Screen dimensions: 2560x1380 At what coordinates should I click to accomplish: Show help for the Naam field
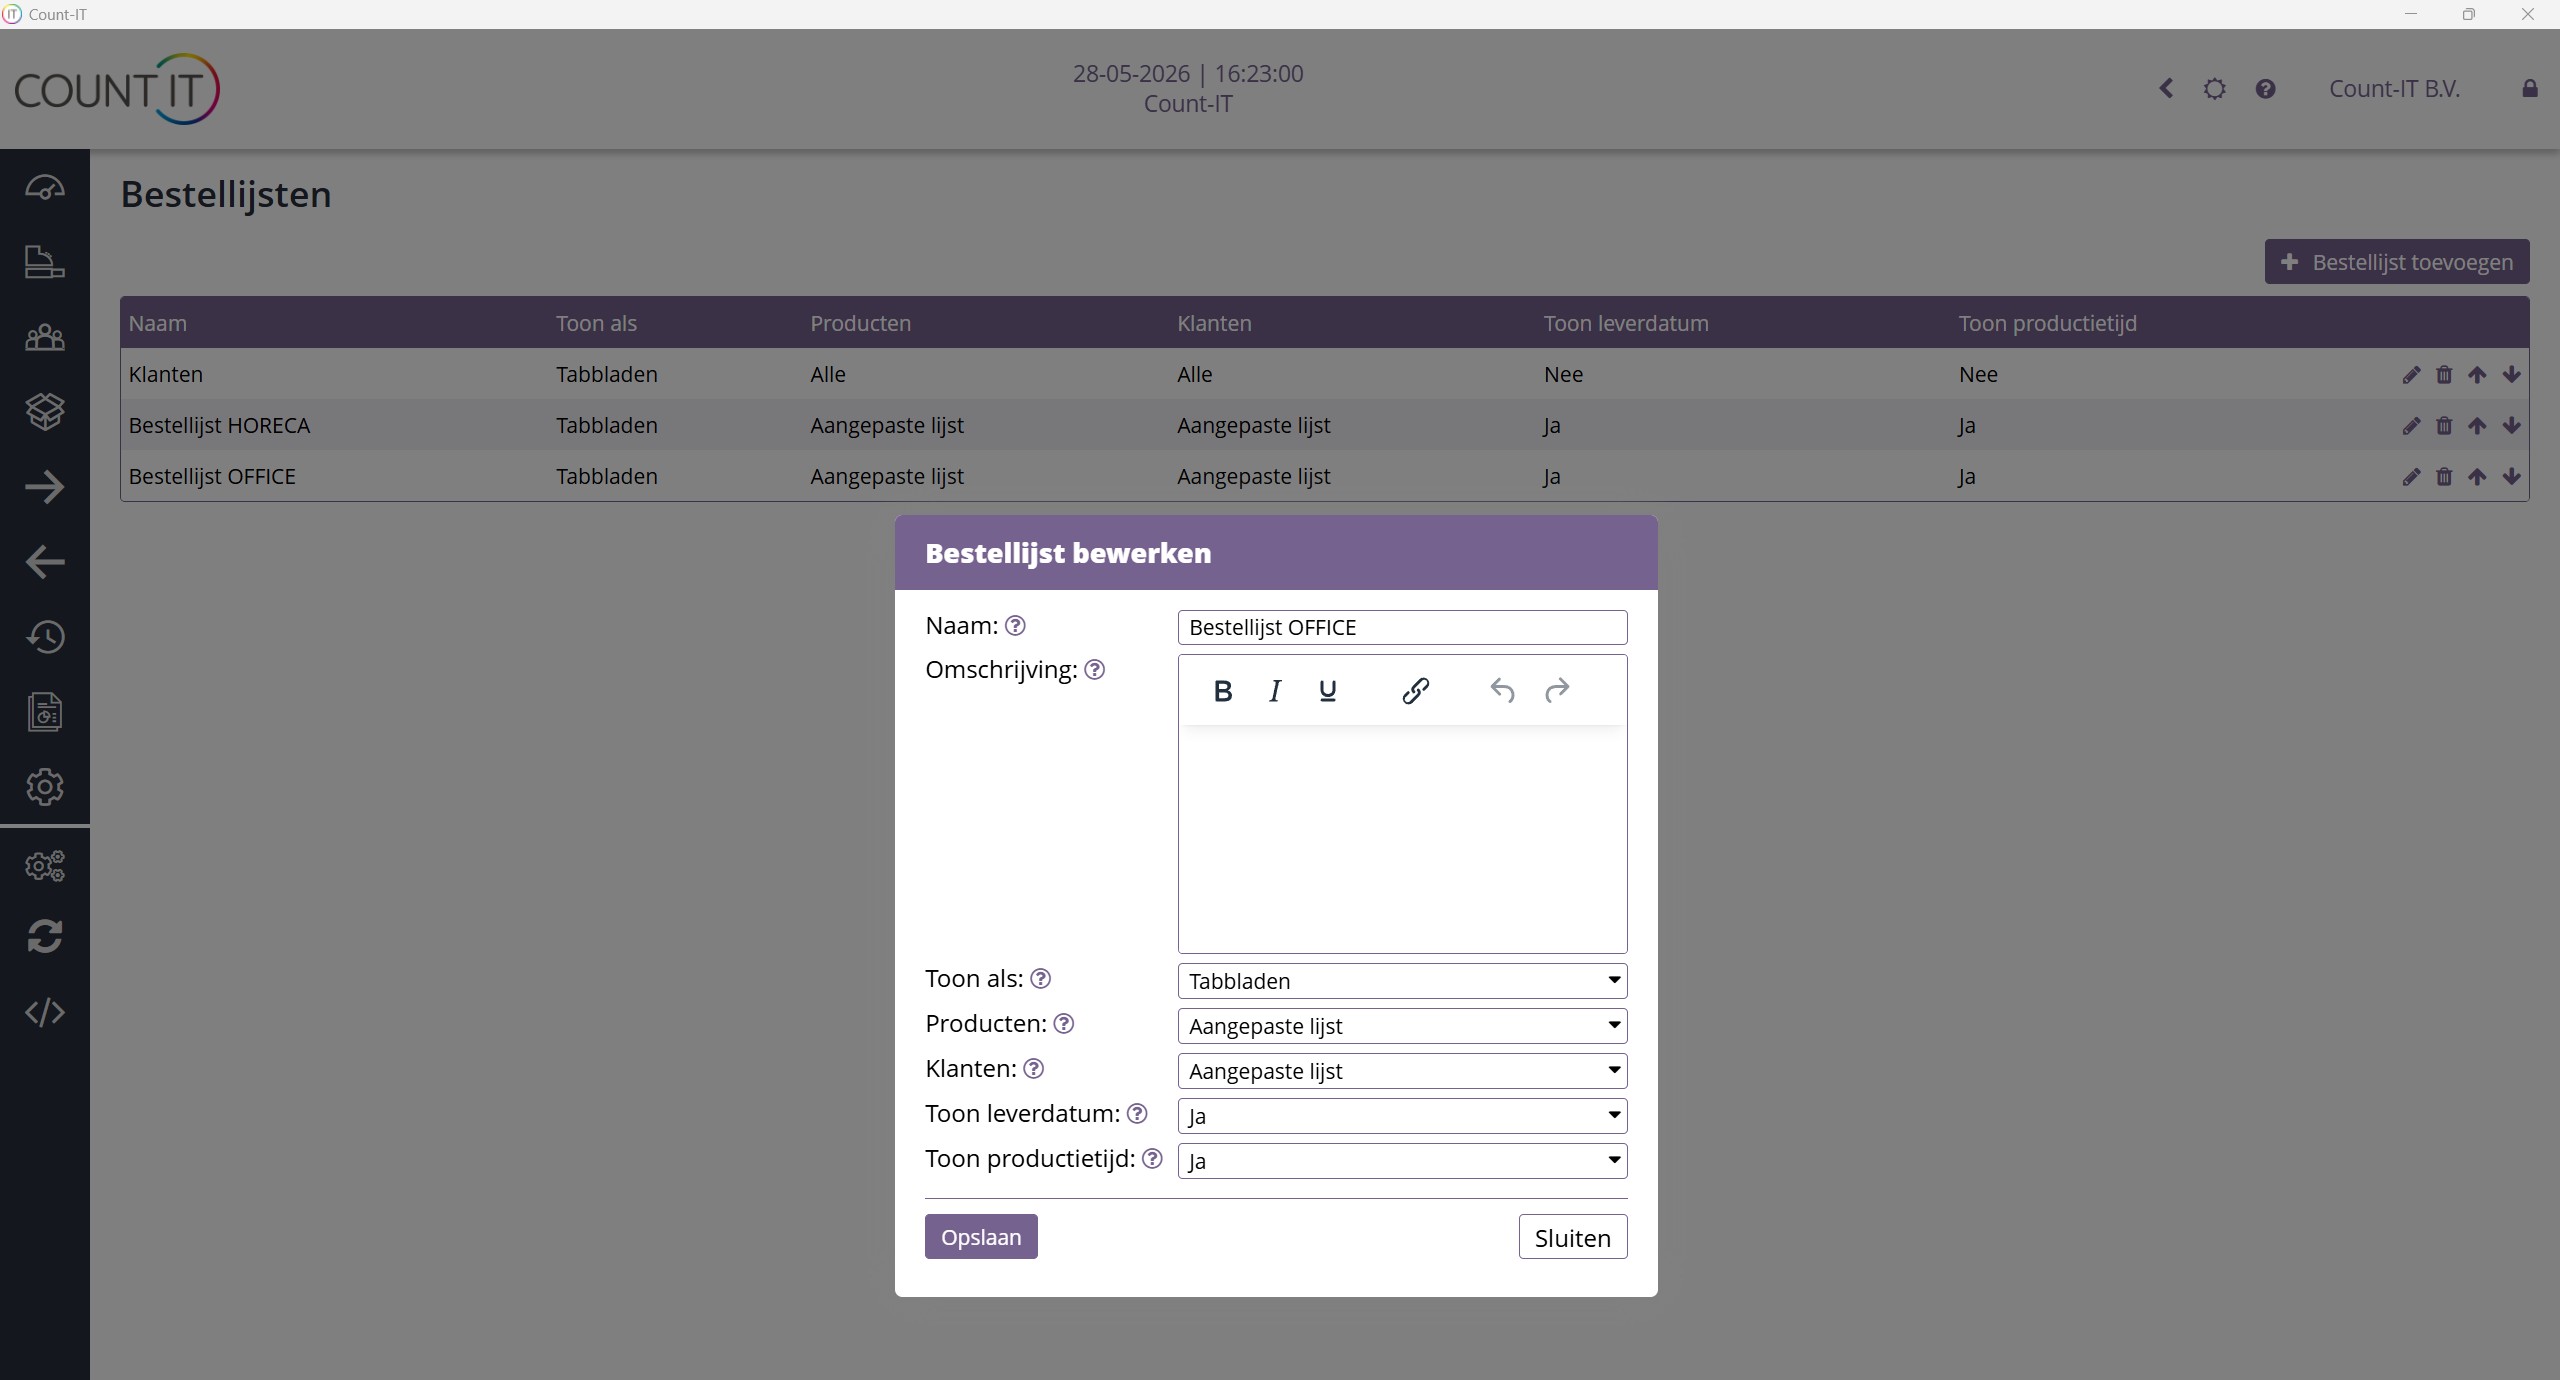pyautogui.click(x=1015, y=626)
